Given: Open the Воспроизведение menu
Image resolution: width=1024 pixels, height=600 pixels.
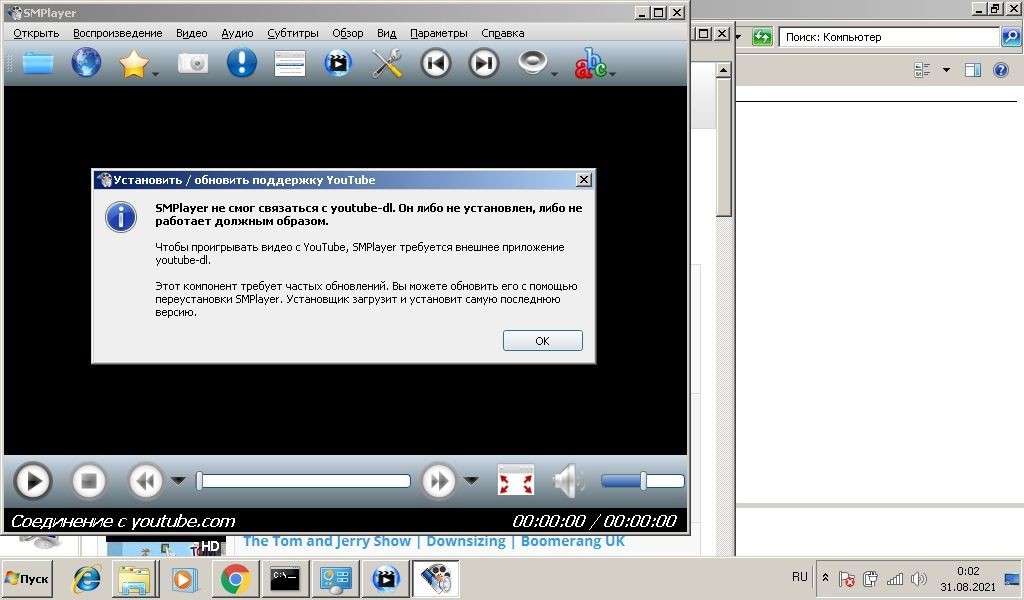Looking at the screenshot, I should pyautogui.click(x=118, y=33).
